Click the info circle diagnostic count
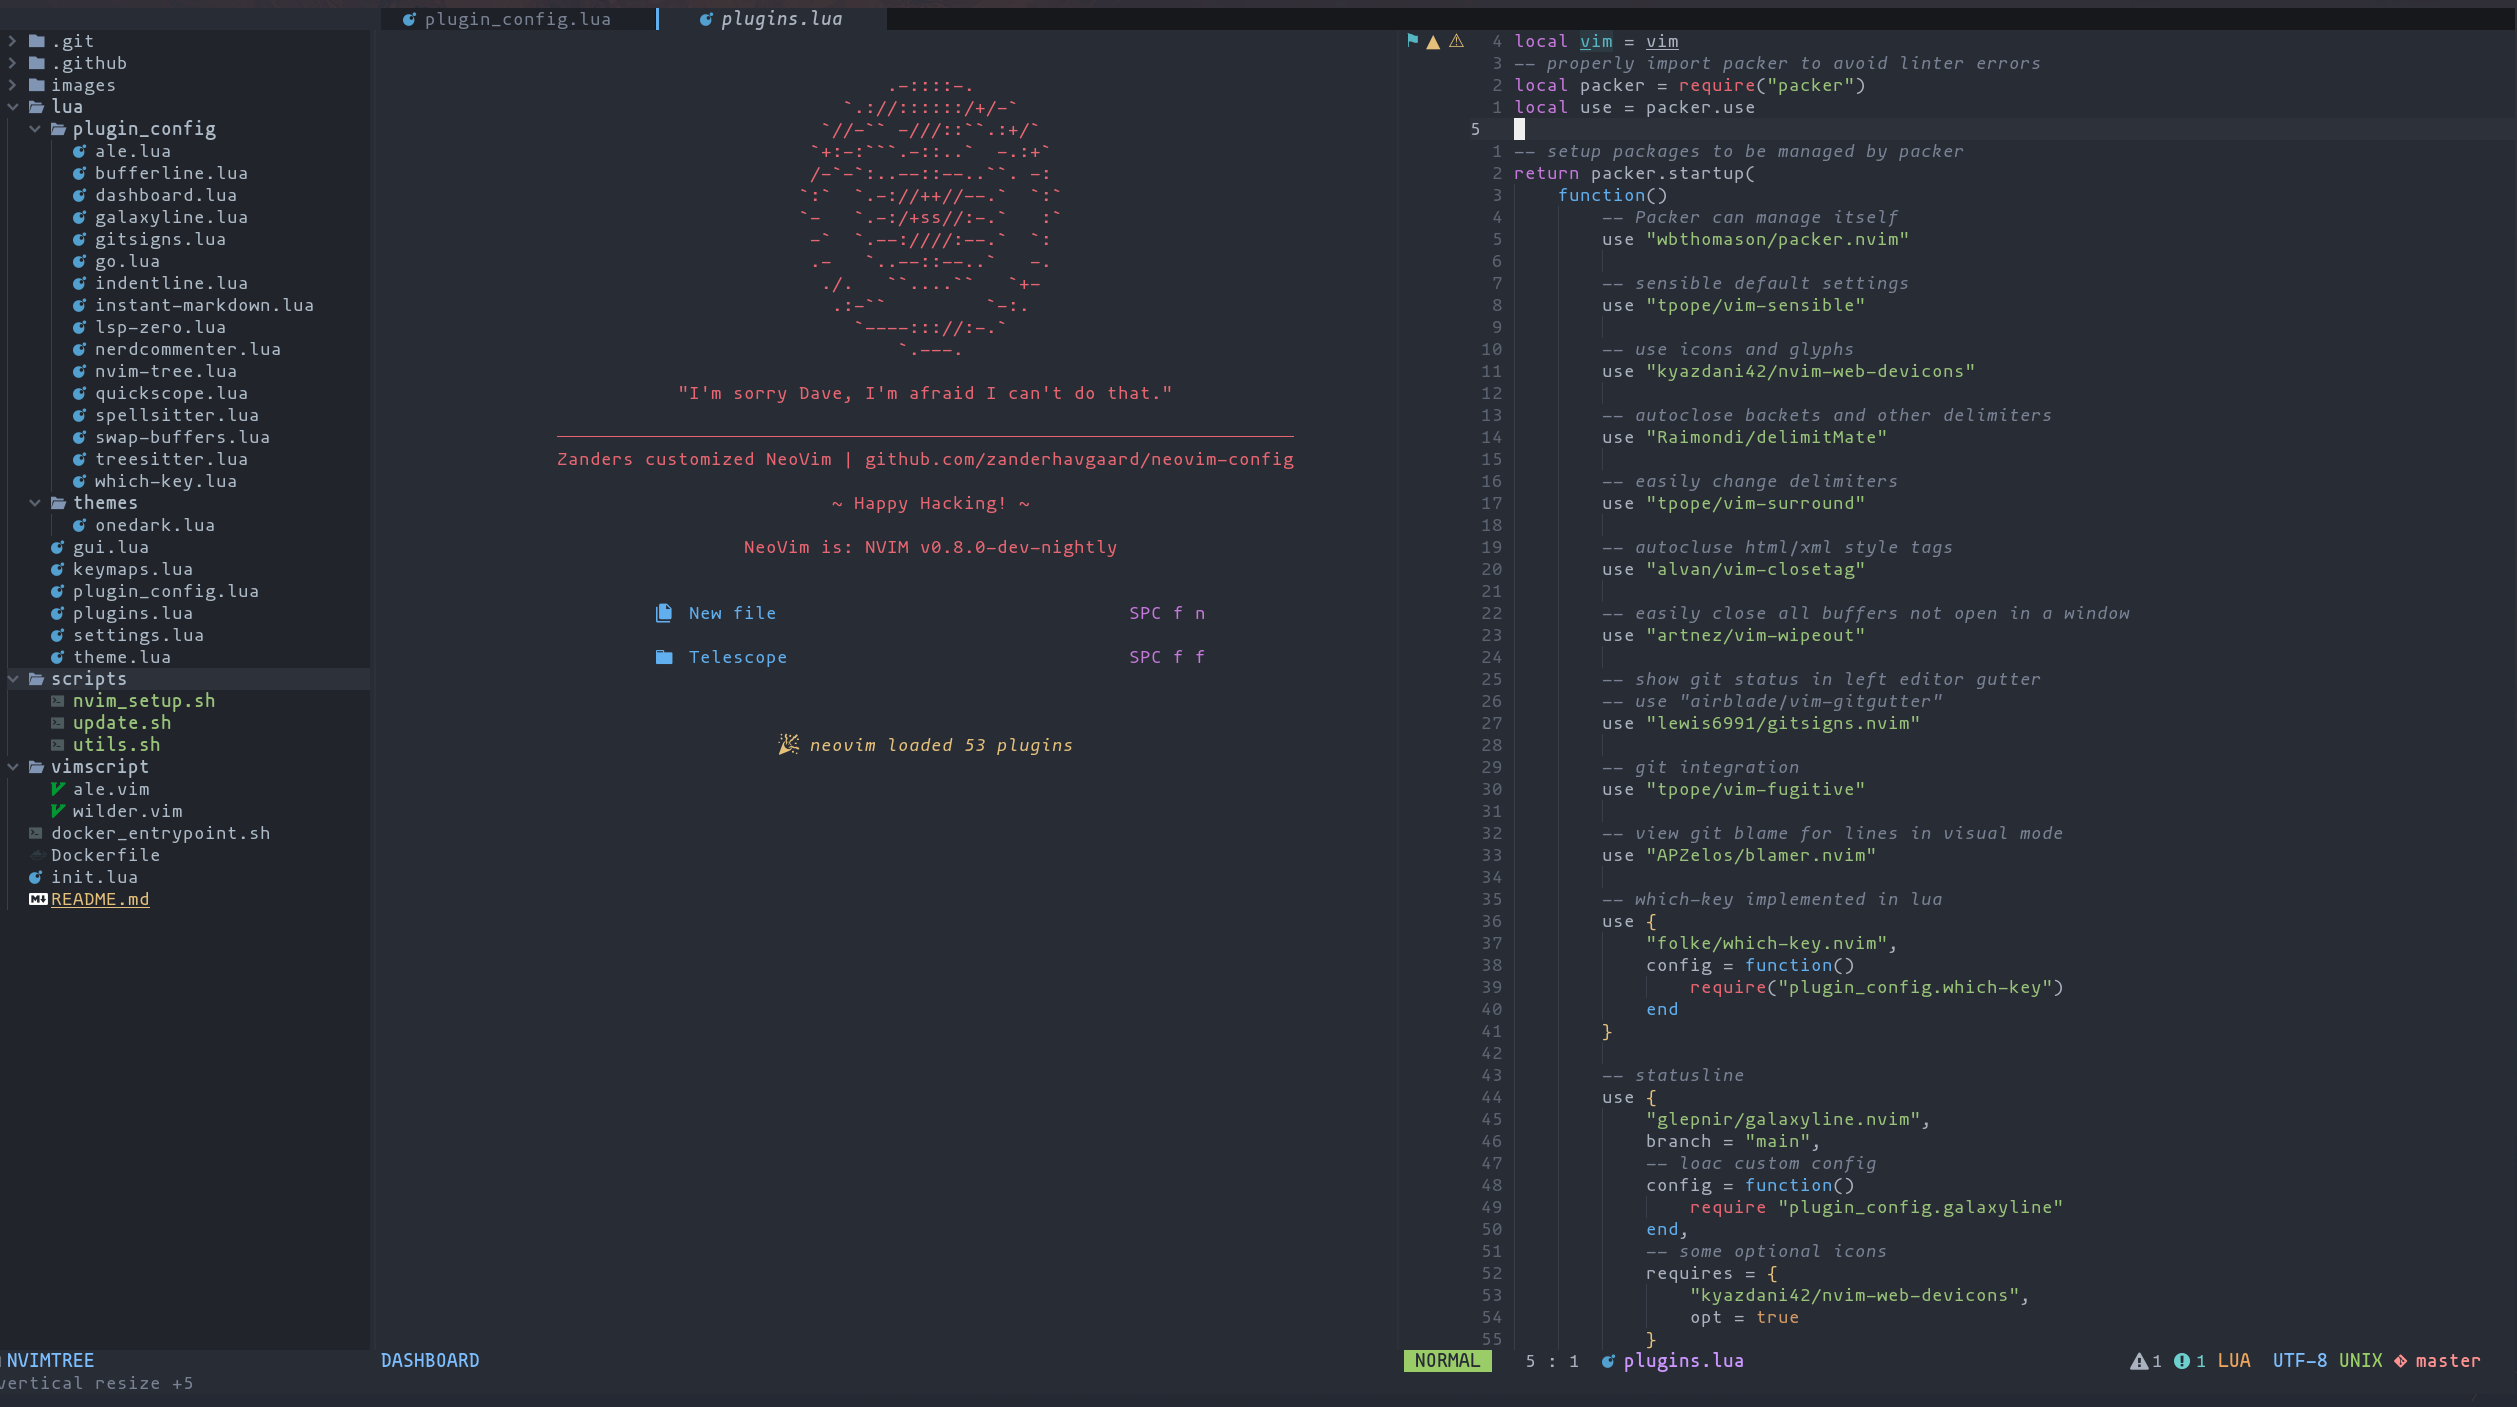This screenshot has width=2517, height=1407. [x=2182, y=1361]
